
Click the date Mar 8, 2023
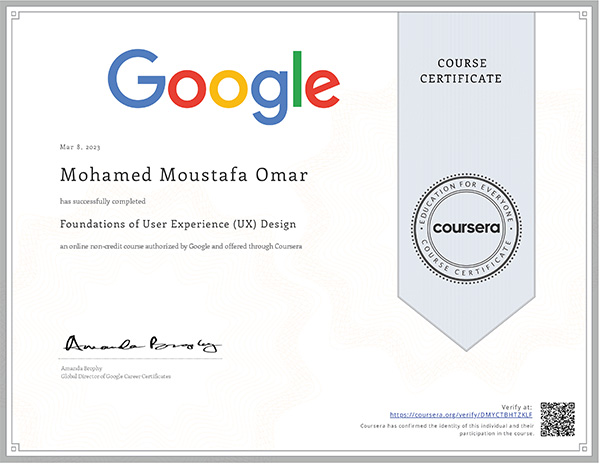point(80,147)
